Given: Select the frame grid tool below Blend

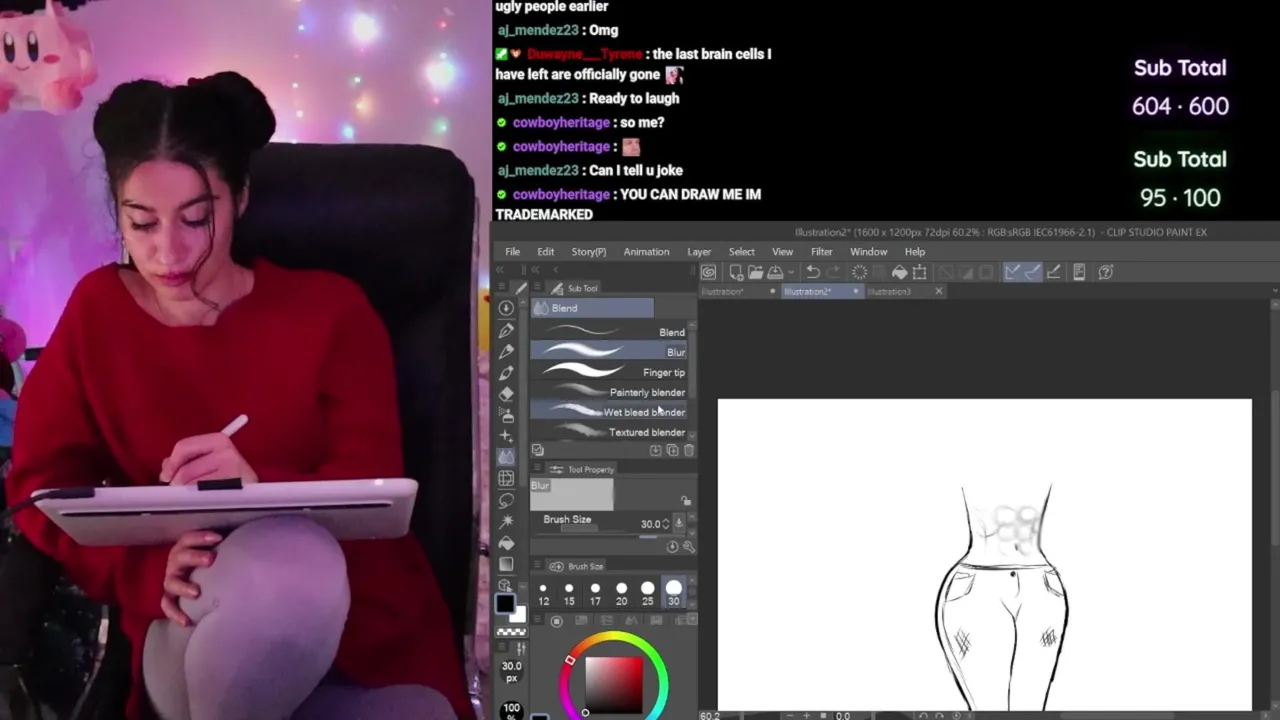Looking at the screenshot, I should point(506,478).
